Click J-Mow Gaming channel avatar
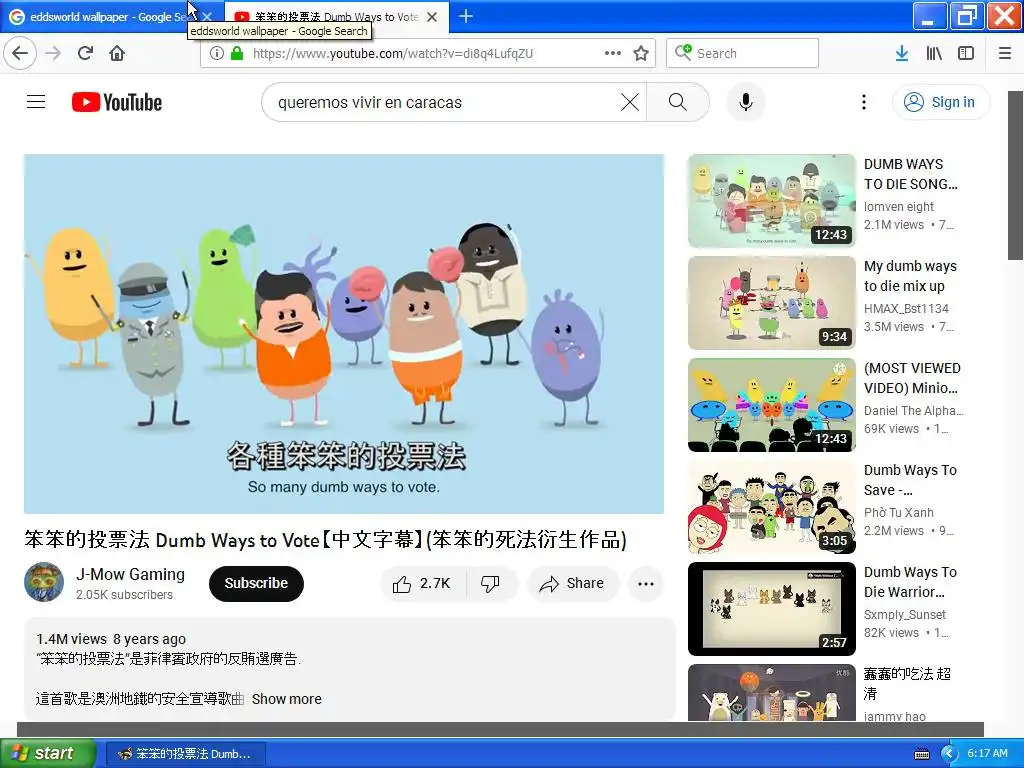Viewport: 1024px width, 768px height. tap(44, 582)
